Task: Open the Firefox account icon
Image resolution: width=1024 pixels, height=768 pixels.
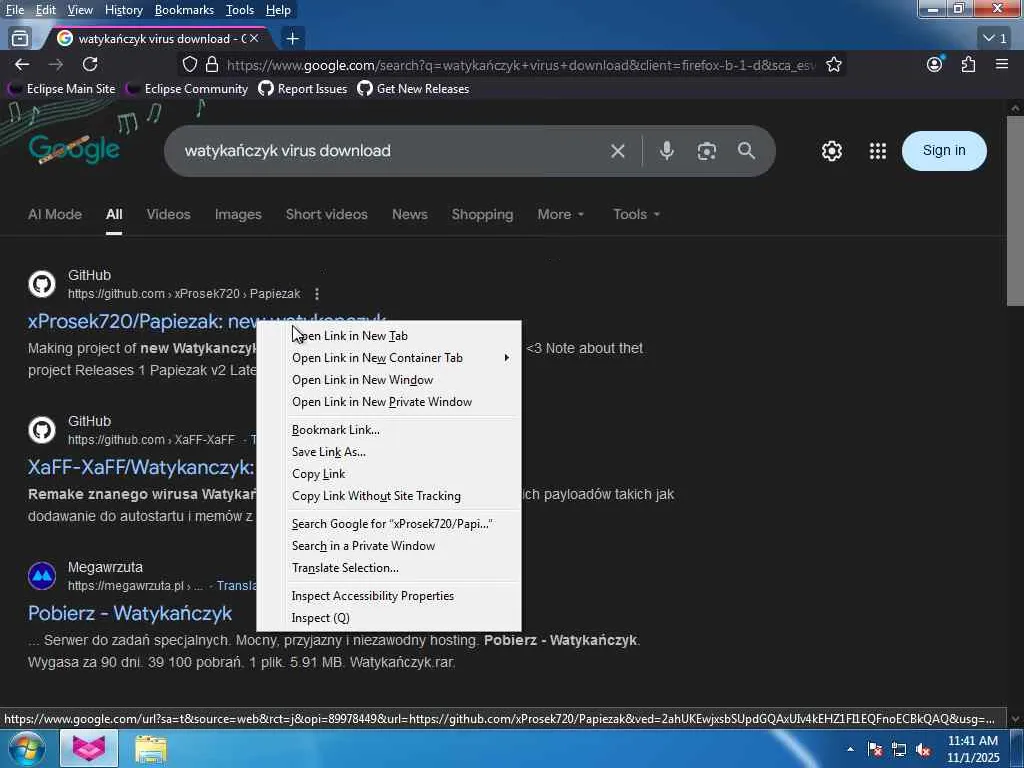Action: click(x=935, y=64)
